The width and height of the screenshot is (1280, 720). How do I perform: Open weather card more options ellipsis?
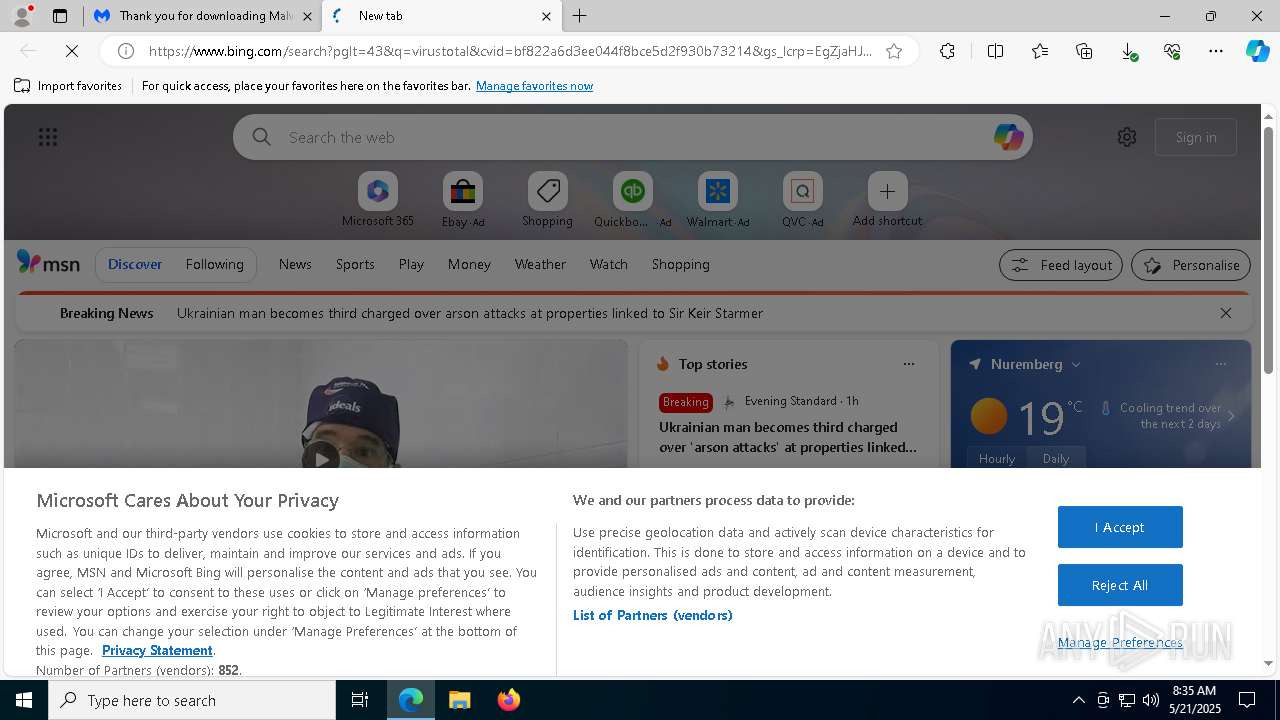[x=1221, y=364]
